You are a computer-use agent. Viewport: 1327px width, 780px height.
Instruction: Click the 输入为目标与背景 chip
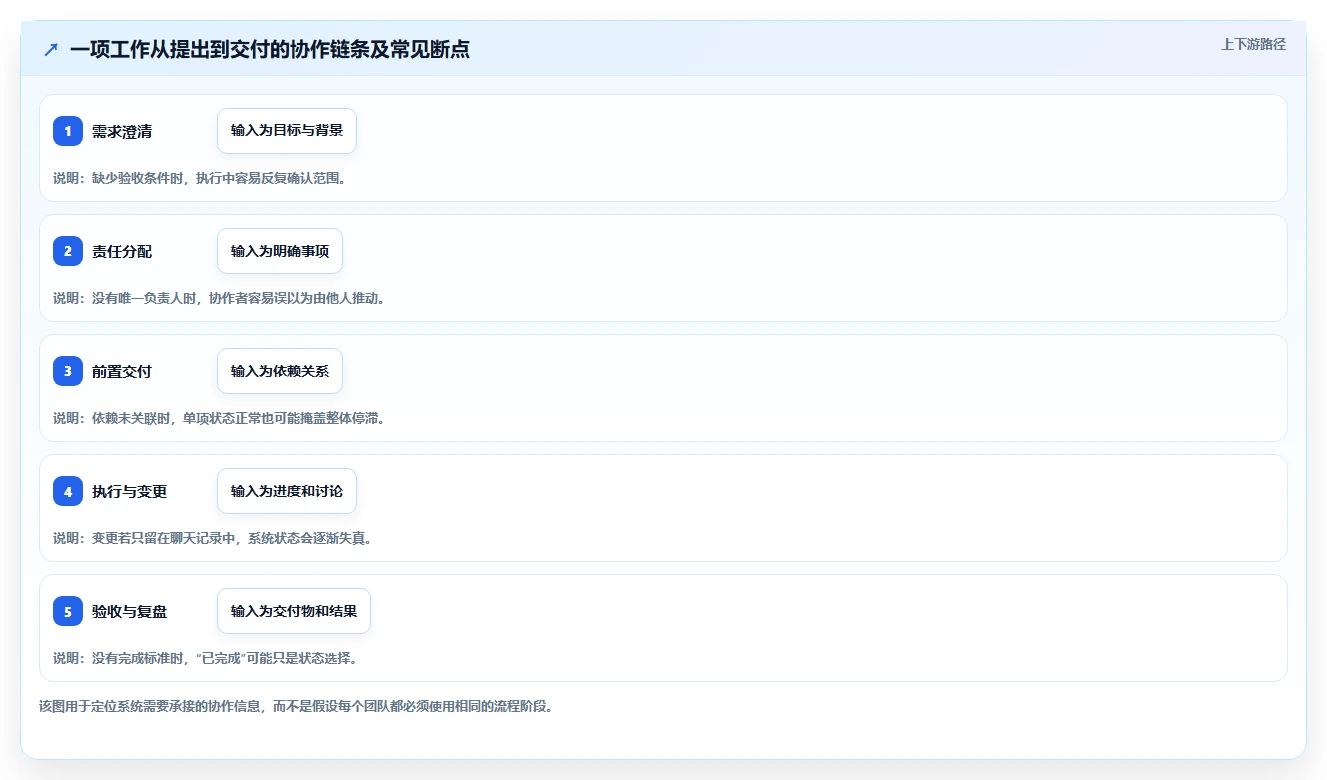(x=287, y=131)
